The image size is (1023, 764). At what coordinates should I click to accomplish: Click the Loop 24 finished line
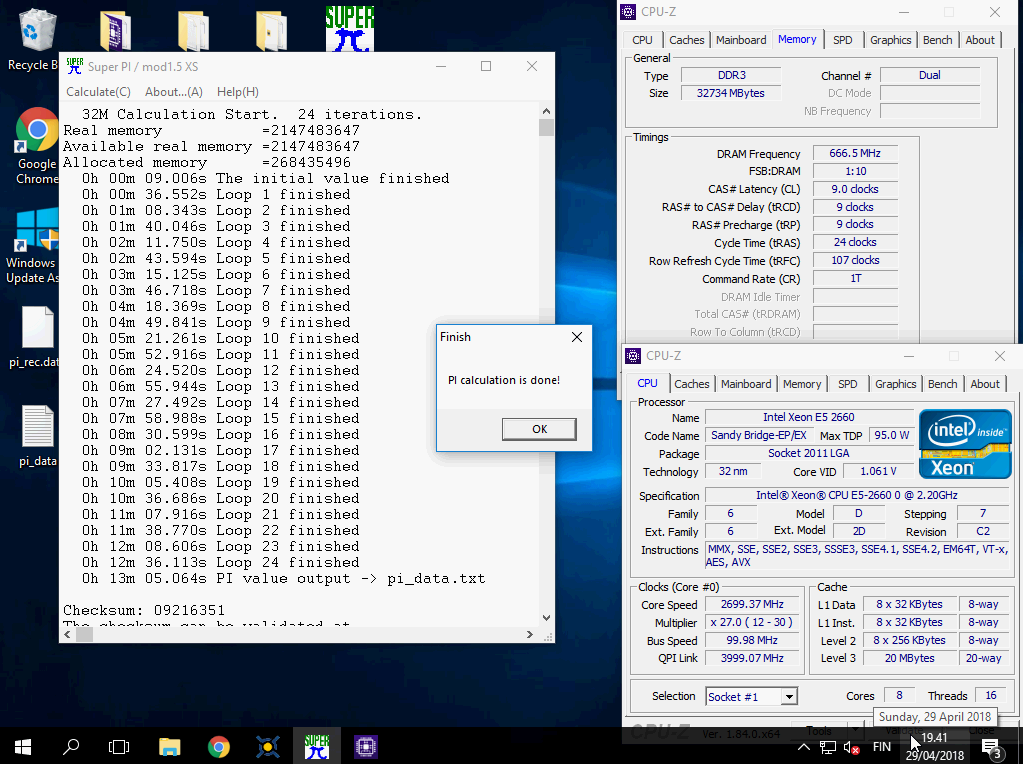point(221,562)
